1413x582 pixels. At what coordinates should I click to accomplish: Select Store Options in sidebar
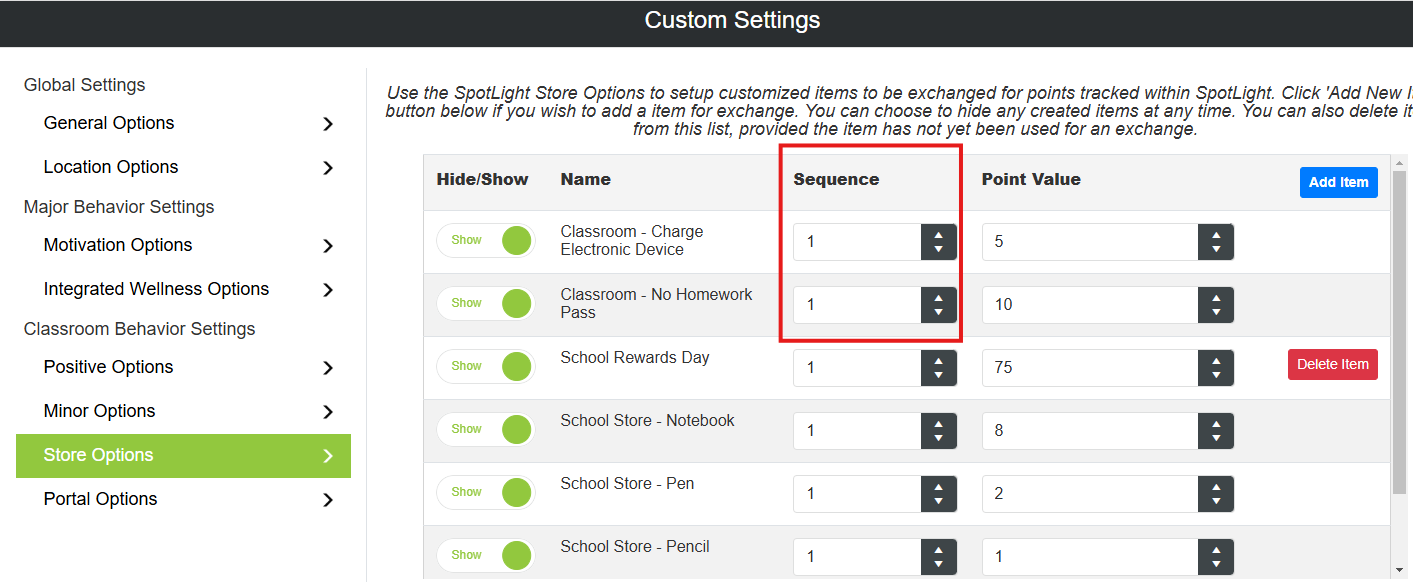[183, 456]
